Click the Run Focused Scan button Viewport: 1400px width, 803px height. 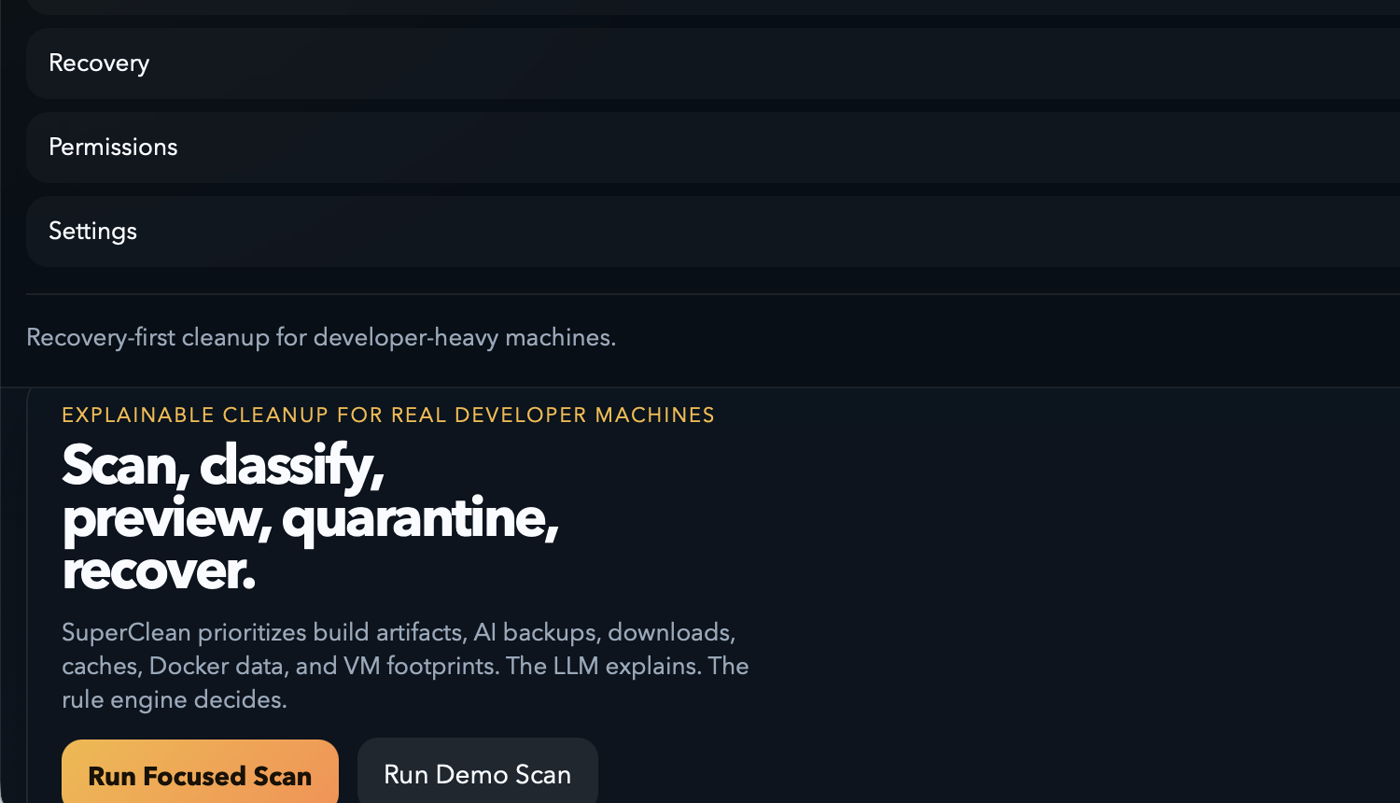point(200,775)
